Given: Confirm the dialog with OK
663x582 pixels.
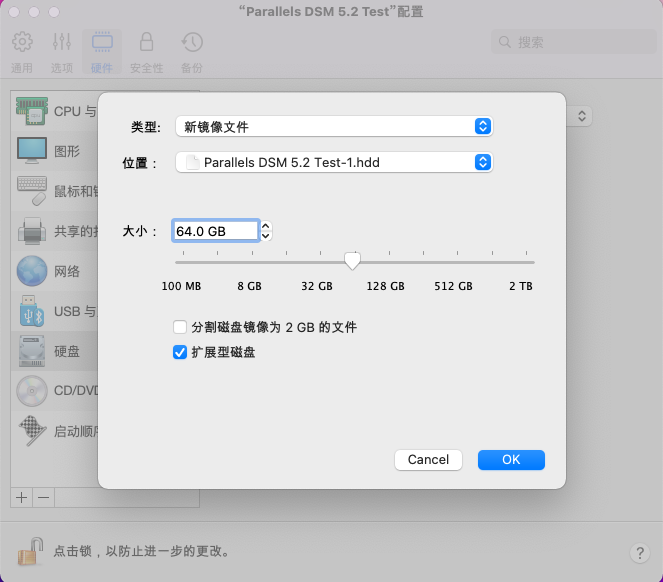Looking at the screenshot, I should coord(511,460).
